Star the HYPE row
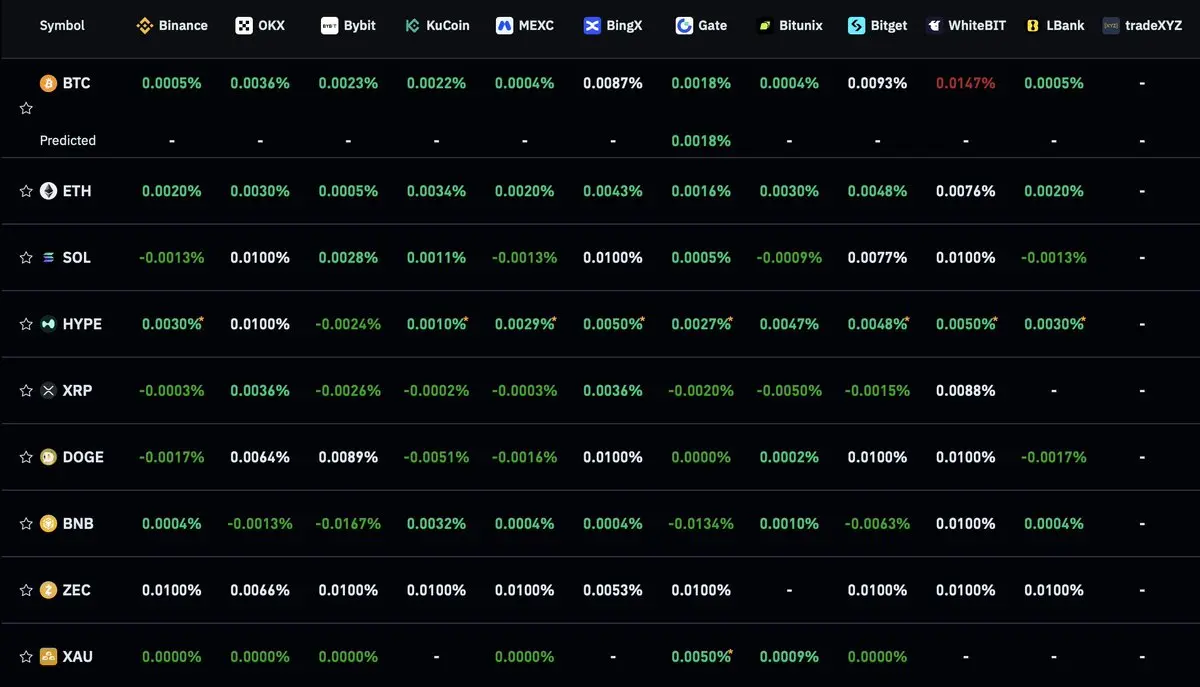 26,324
